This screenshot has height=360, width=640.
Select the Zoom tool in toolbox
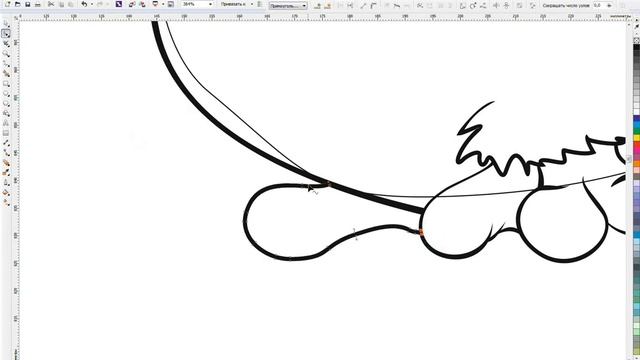tap(6, 54)
